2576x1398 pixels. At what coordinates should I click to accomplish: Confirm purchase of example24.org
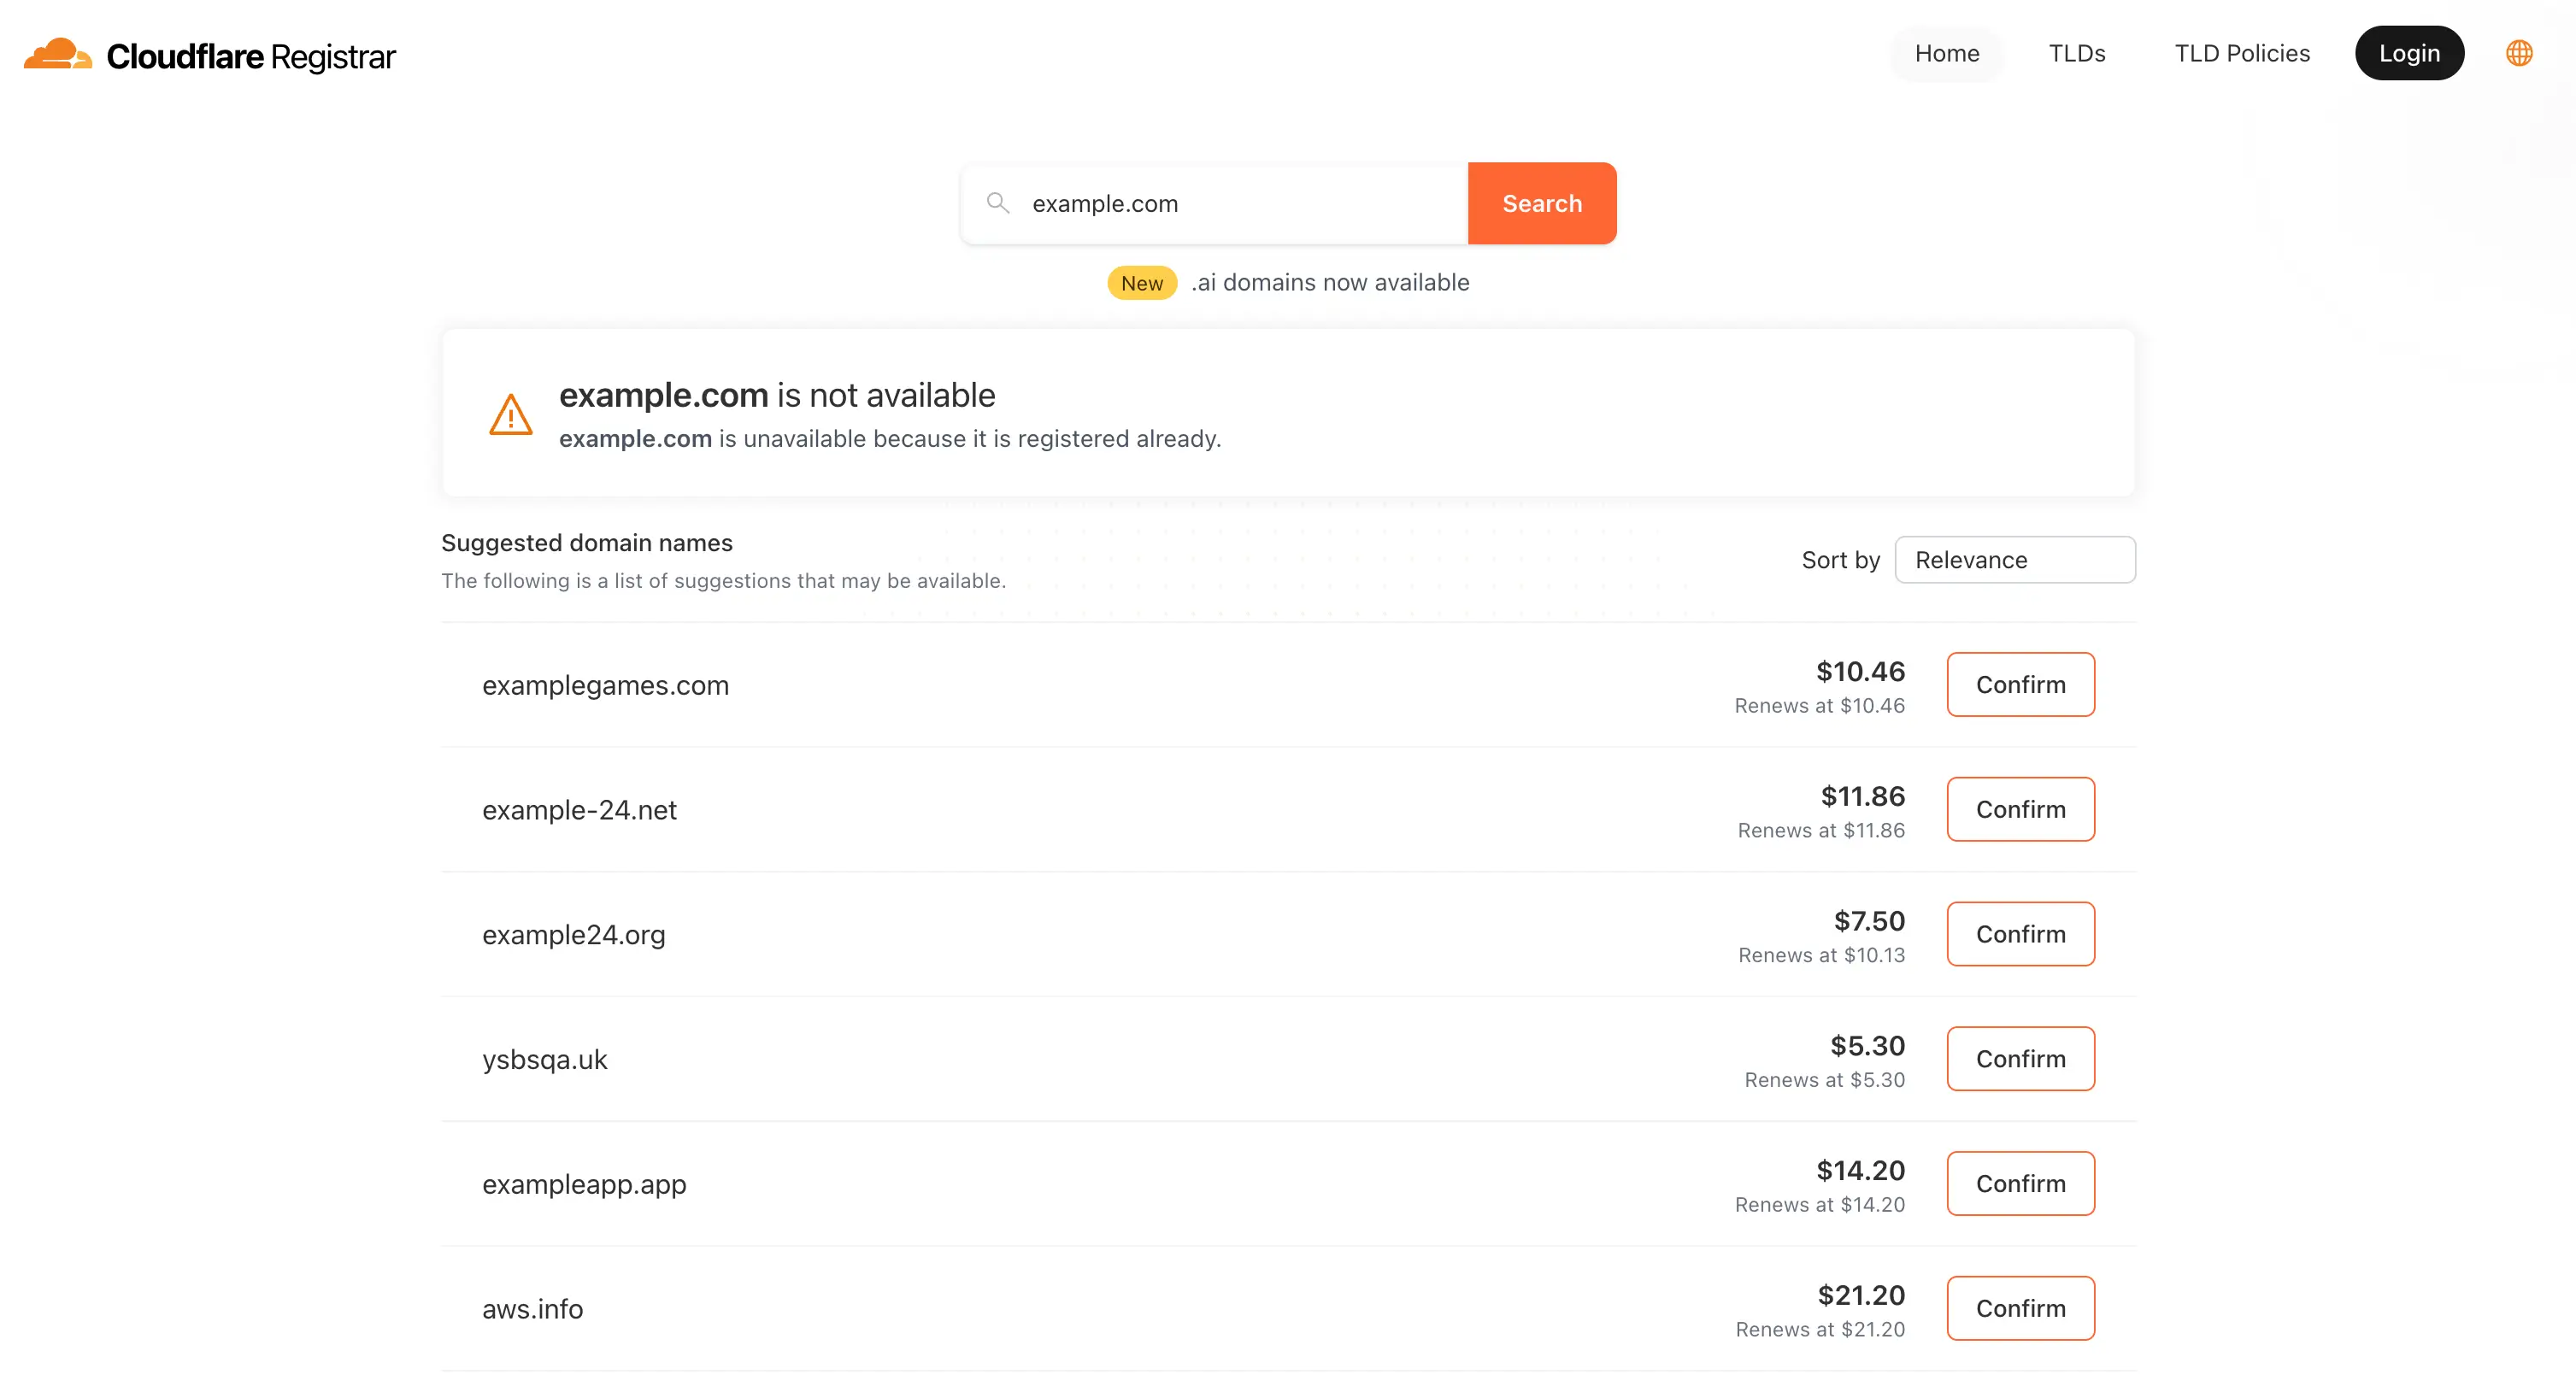click(x=2020, y=934)
